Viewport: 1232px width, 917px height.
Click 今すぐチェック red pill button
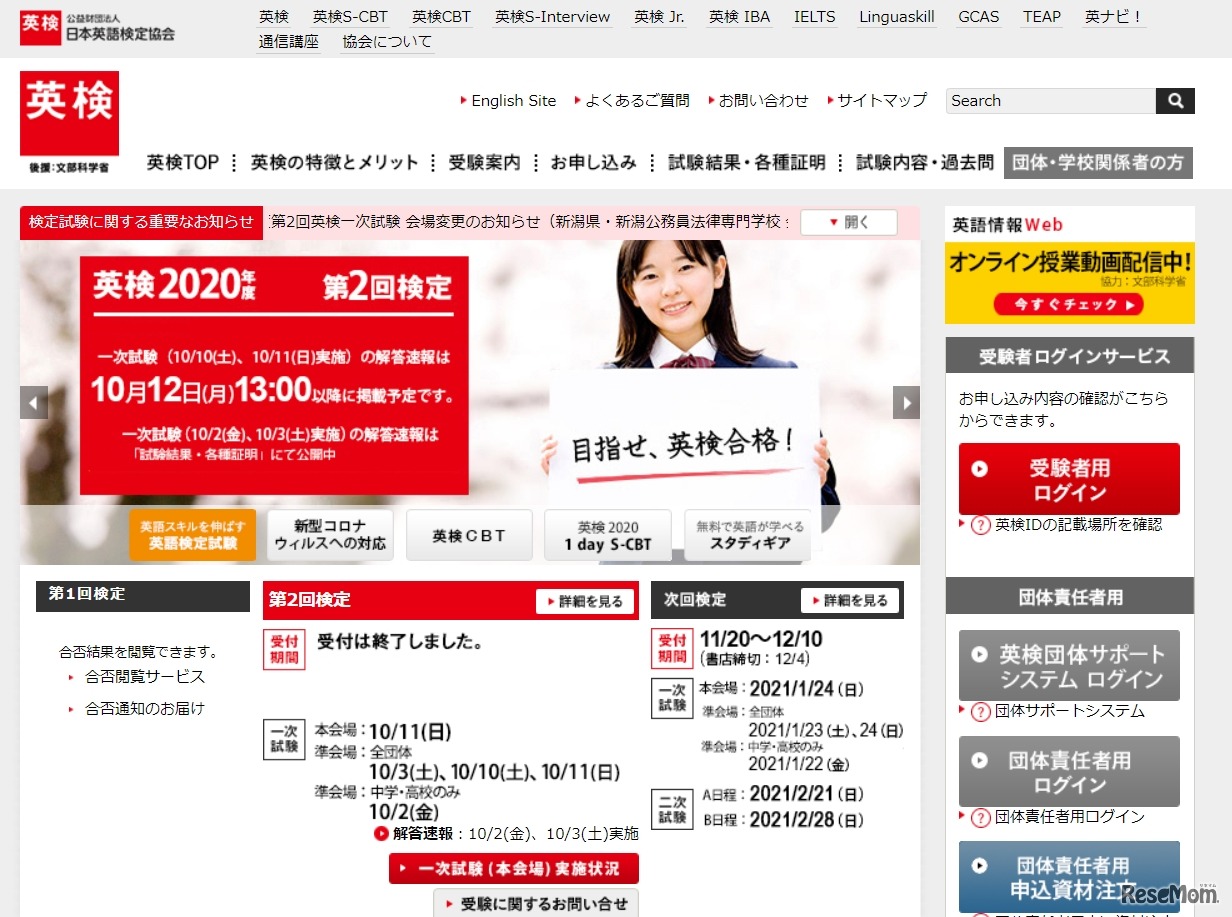coord(1068,305)
